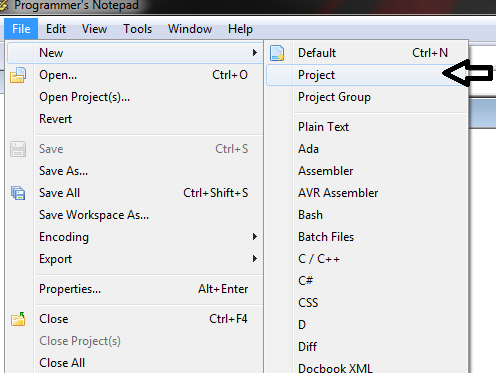Expand the New submenu arrow

255,53
